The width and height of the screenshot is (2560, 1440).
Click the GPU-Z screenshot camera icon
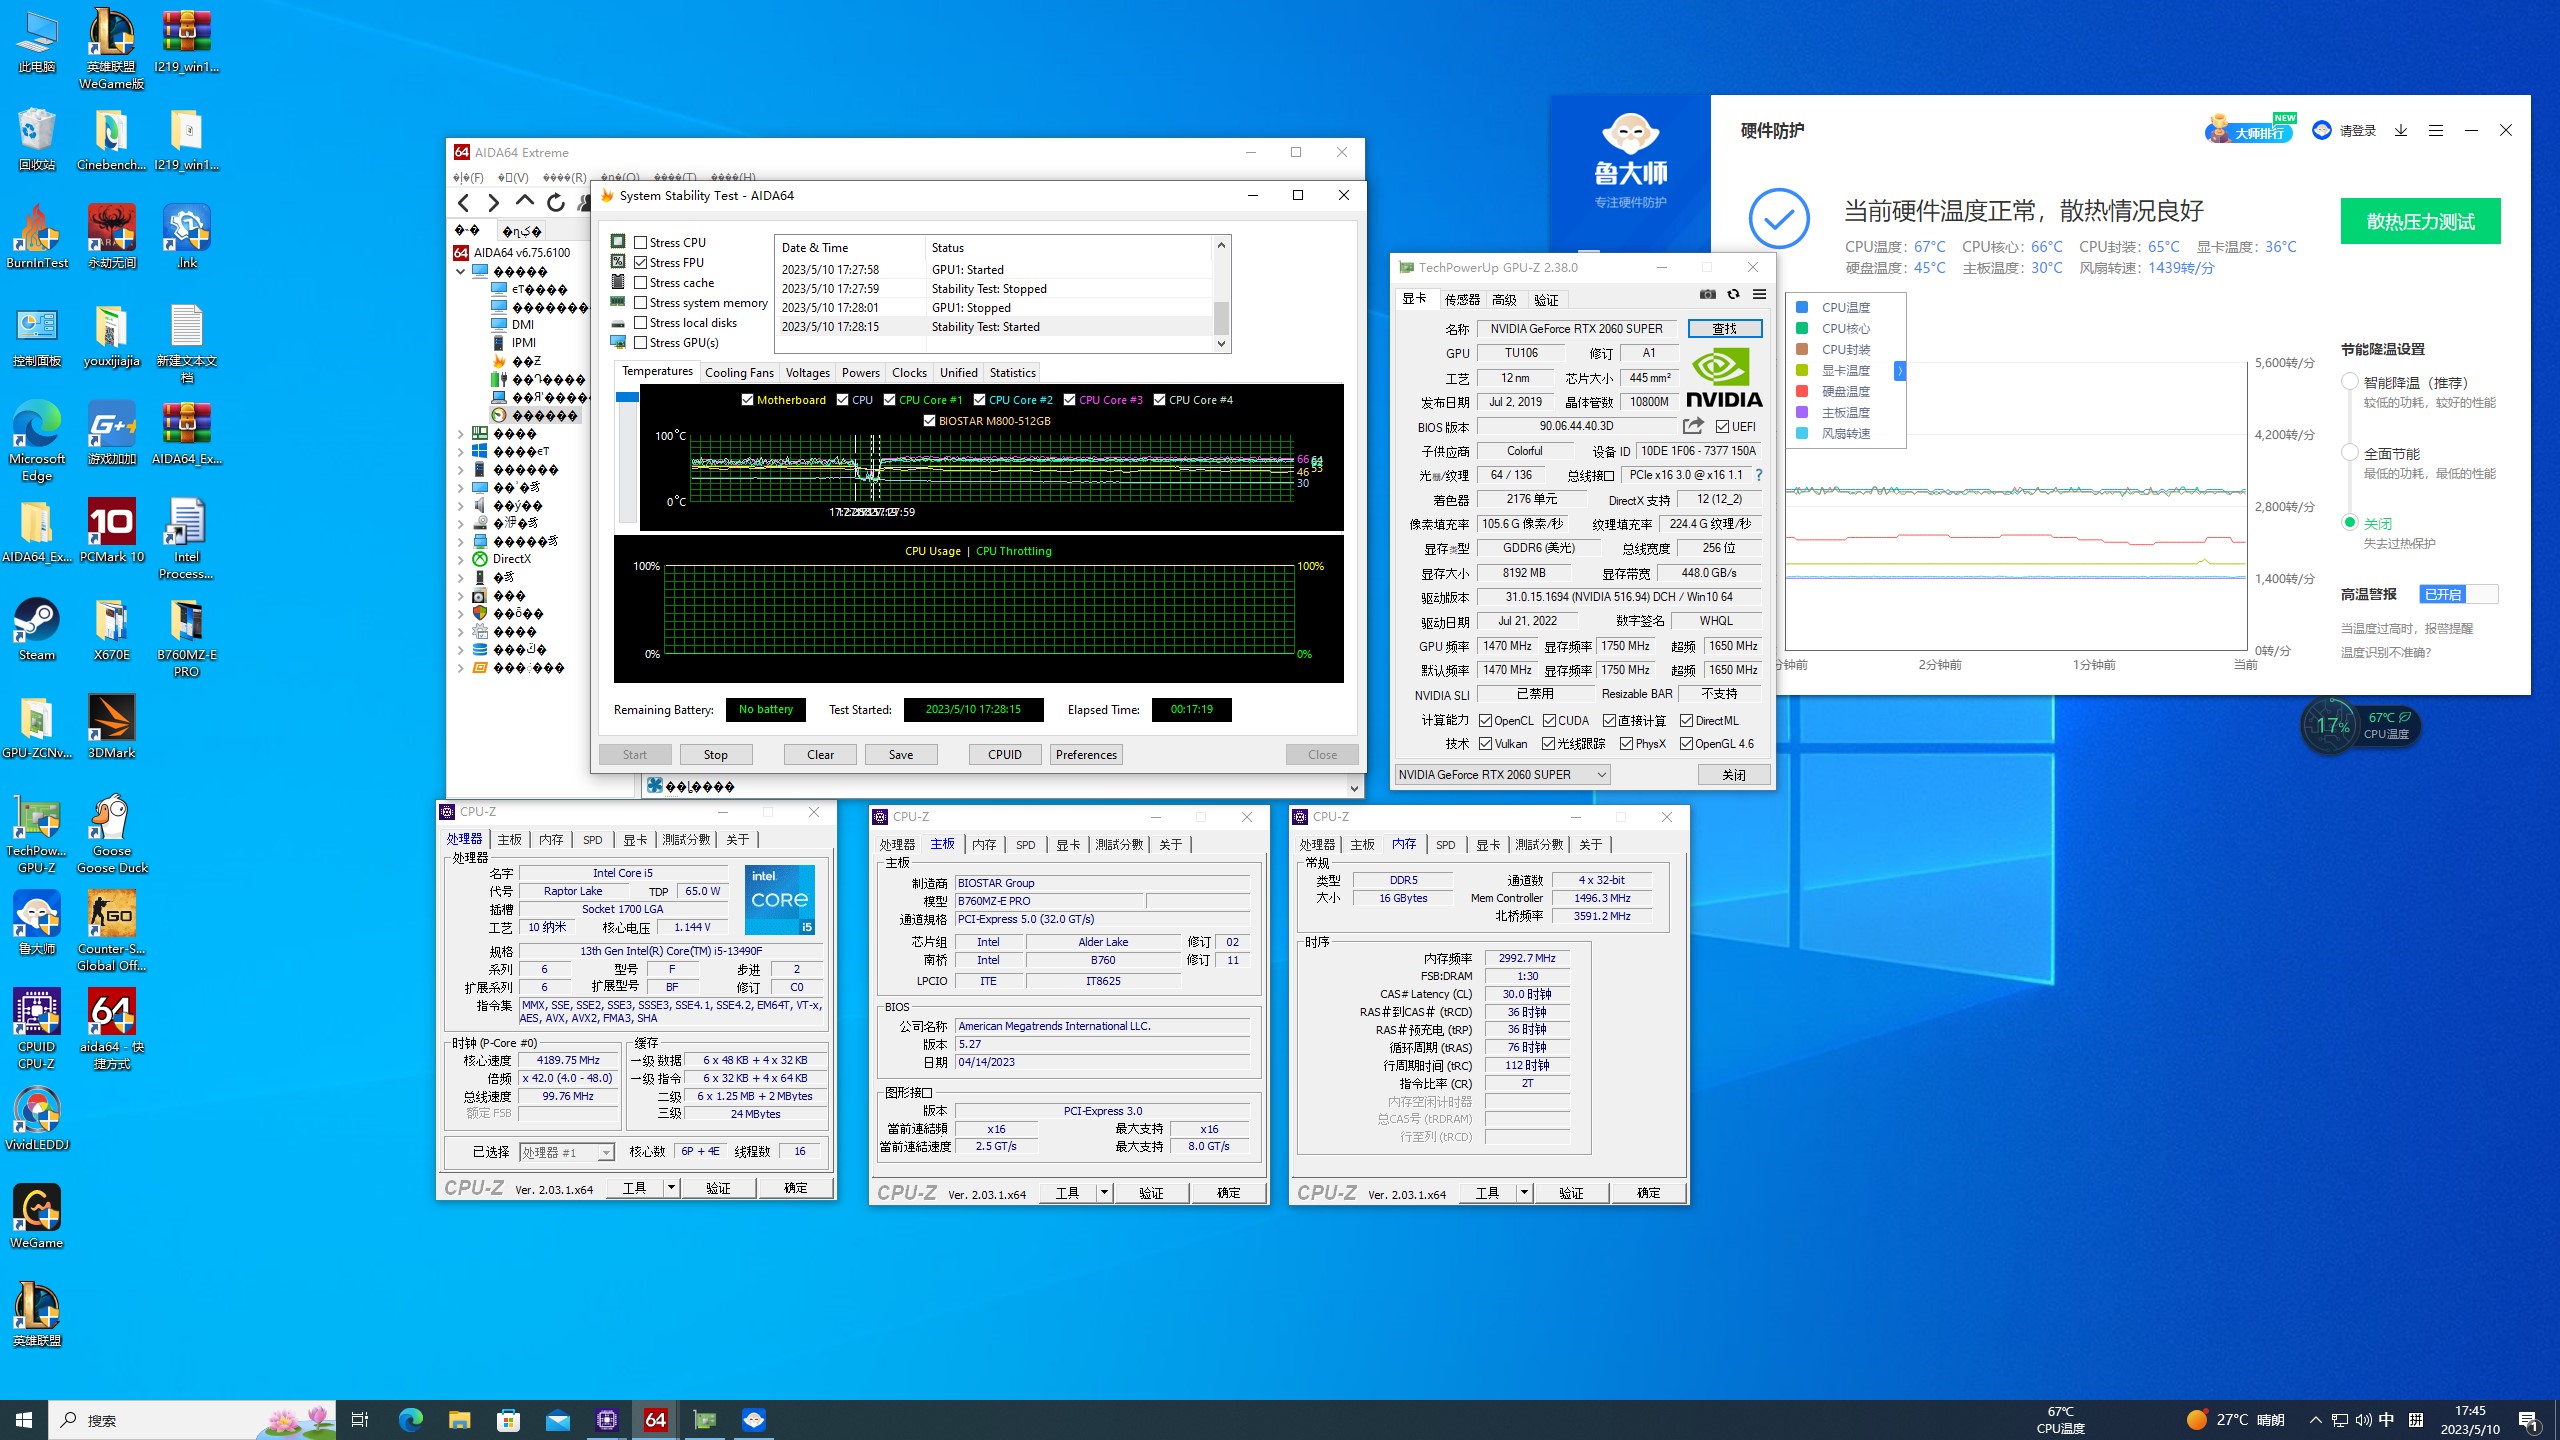1707,294
